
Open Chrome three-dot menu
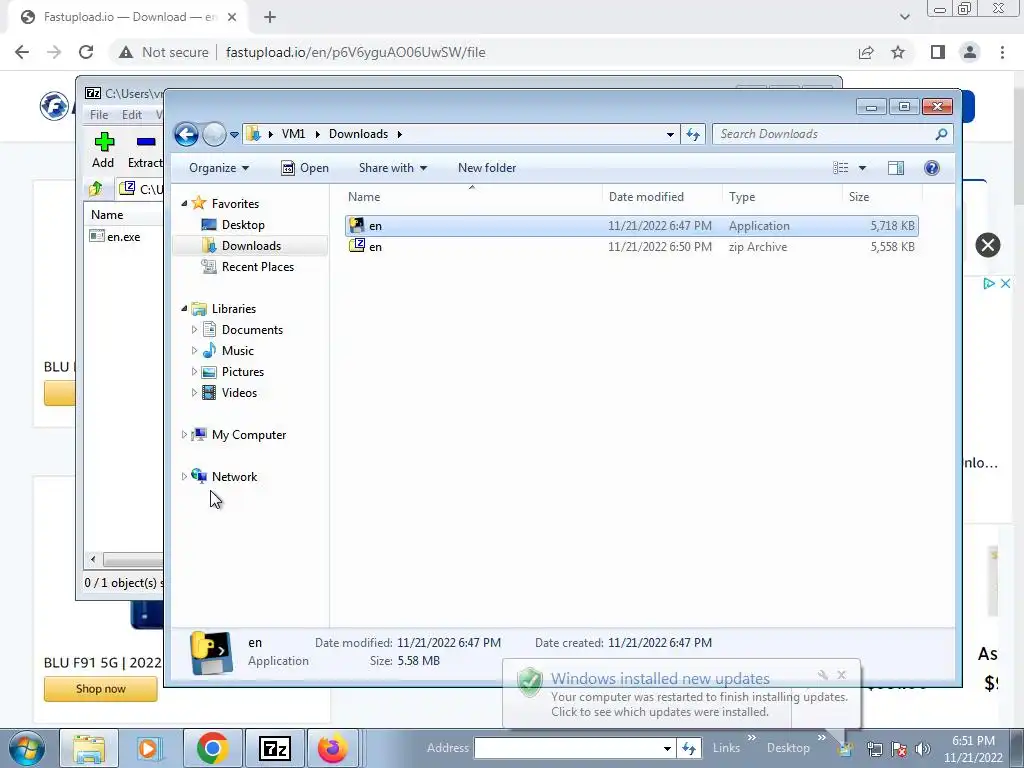click(x=1002, y=52)
